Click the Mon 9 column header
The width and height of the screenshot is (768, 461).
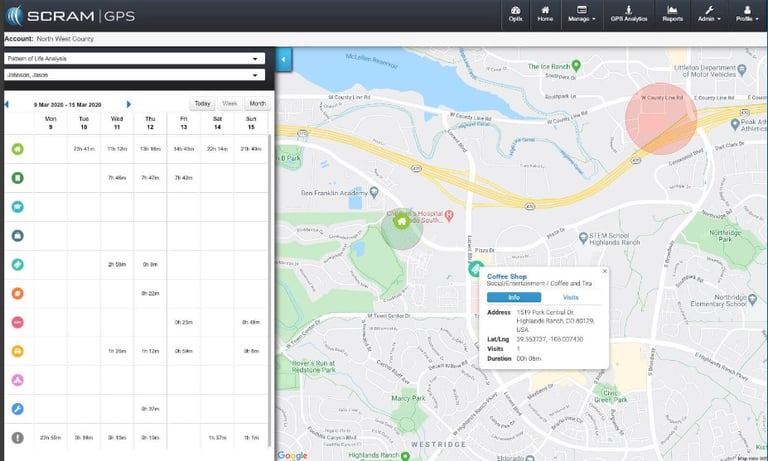[50, 123]
